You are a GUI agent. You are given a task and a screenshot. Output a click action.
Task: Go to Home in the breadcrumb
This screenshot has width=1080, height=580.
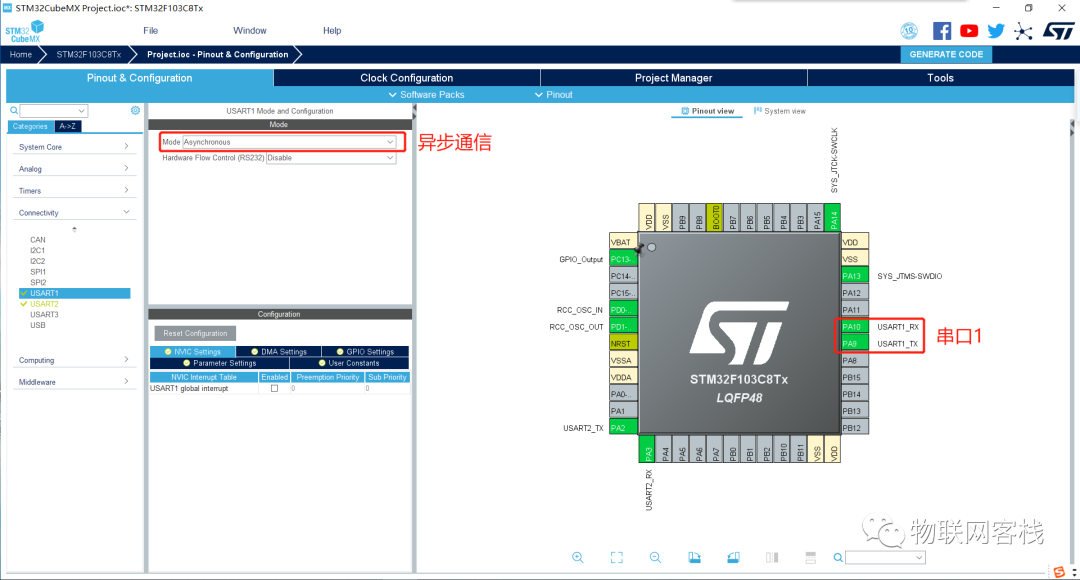tap(21, 54)
